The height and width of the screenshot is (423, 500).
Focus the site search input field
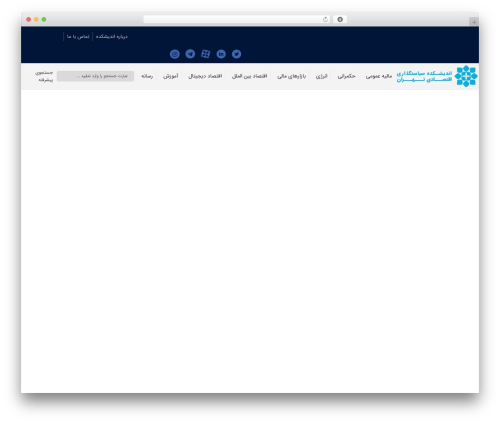pos(95,76)
